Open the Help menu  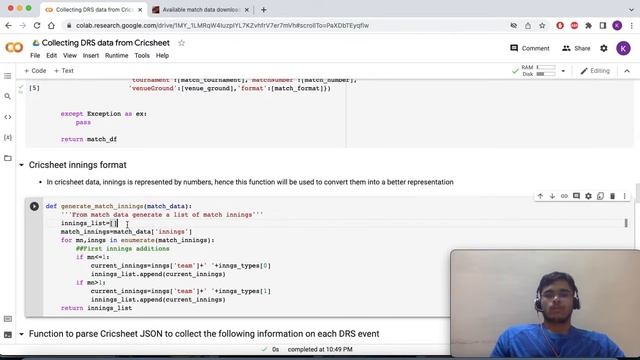pos(162,56)
